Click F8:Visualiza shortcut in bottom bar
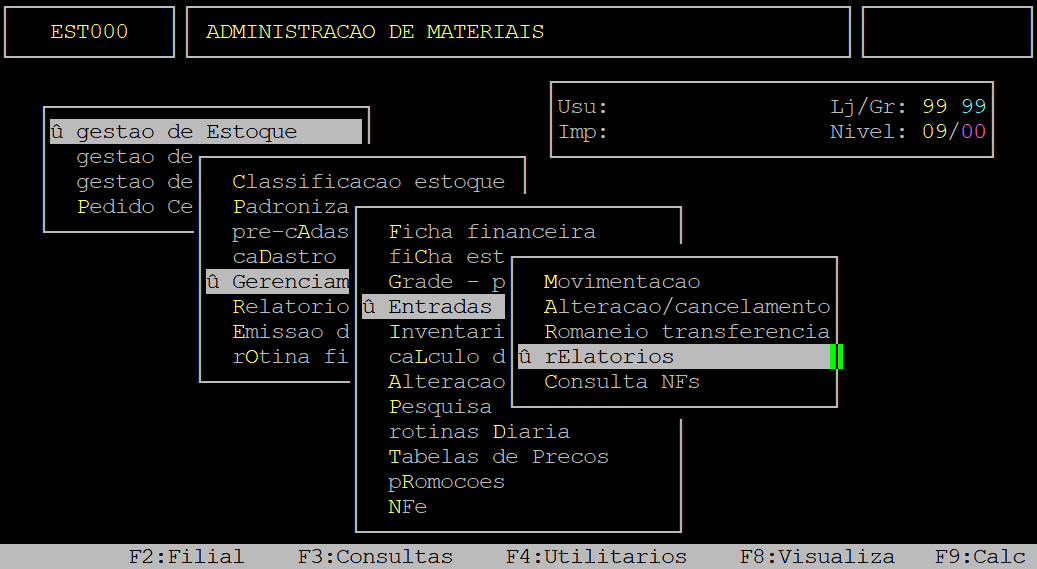 point(817,557)
